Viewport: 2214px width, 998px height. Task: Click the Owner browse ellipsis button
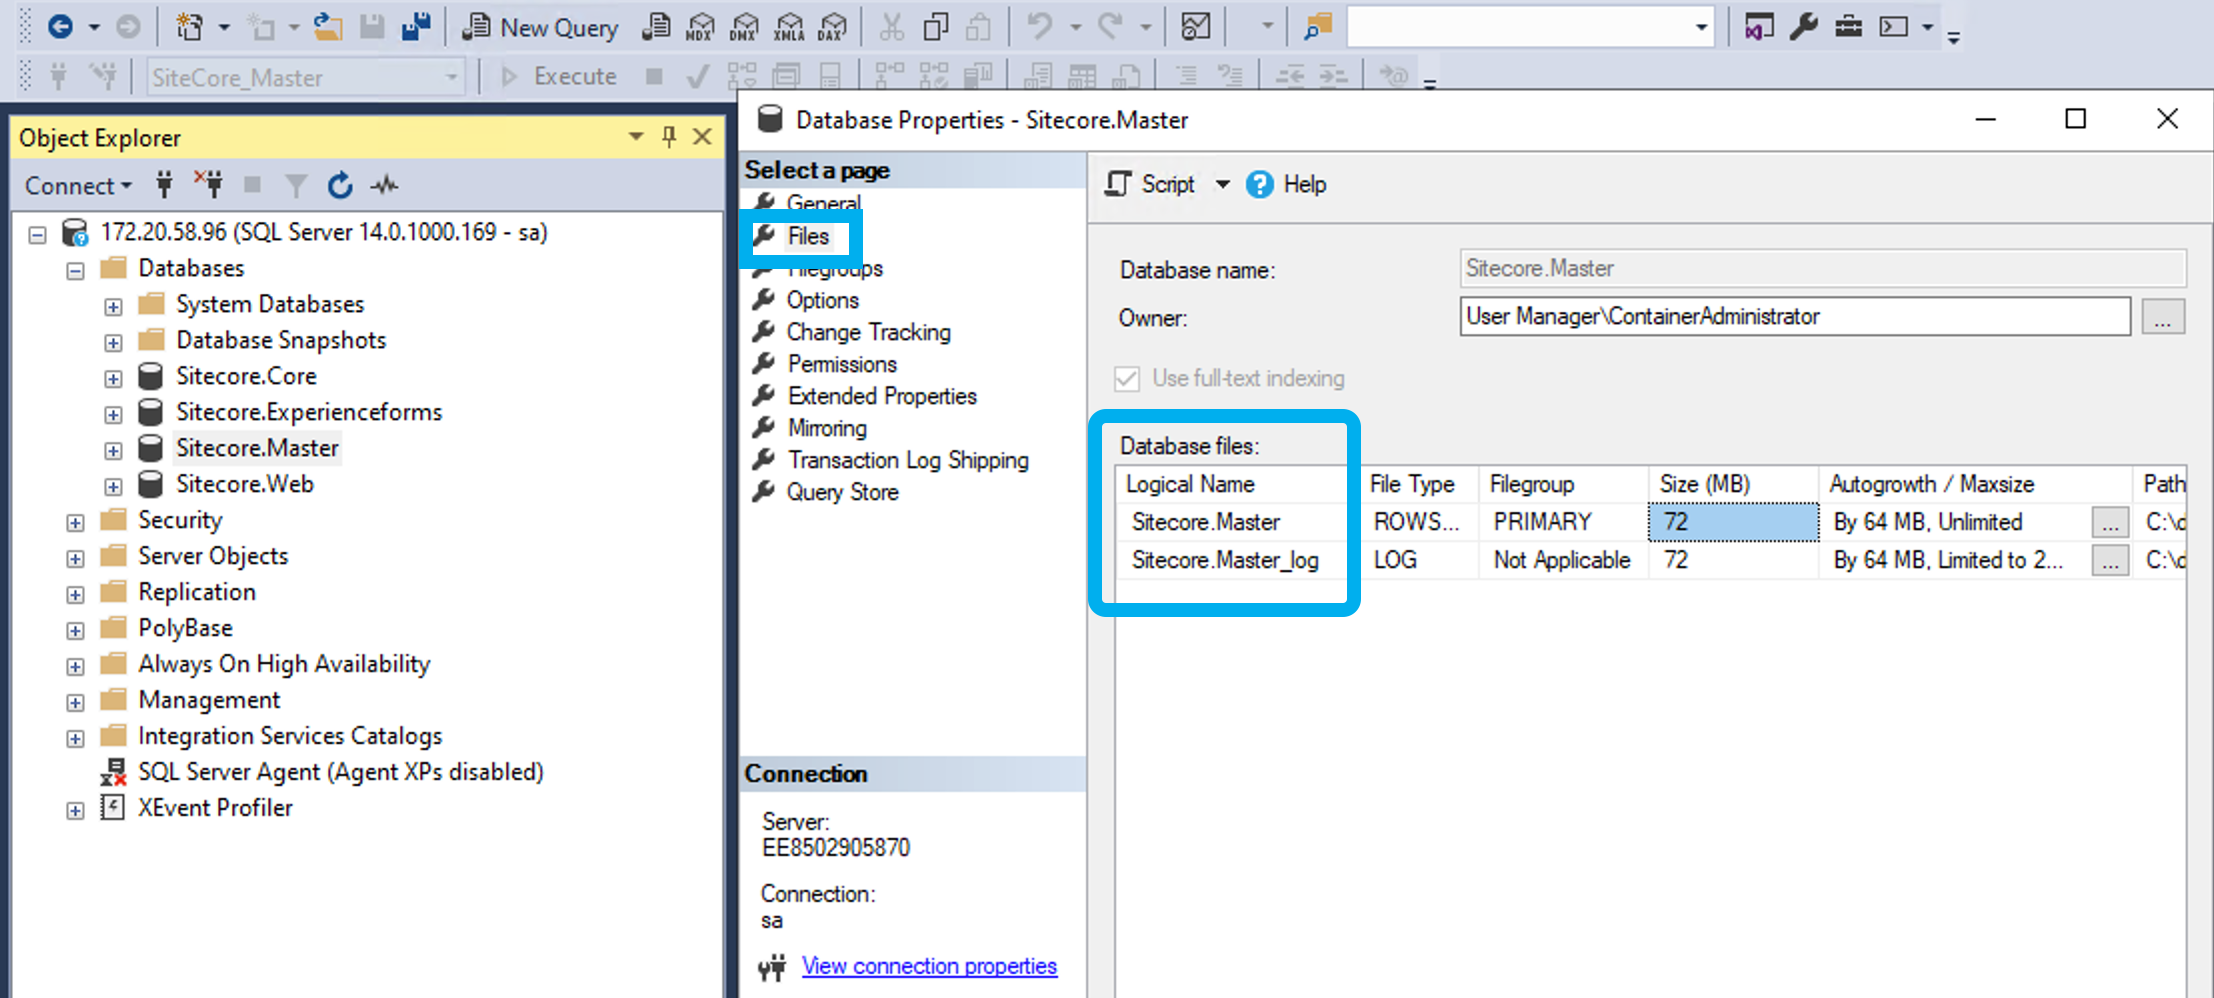[2163, 317]
